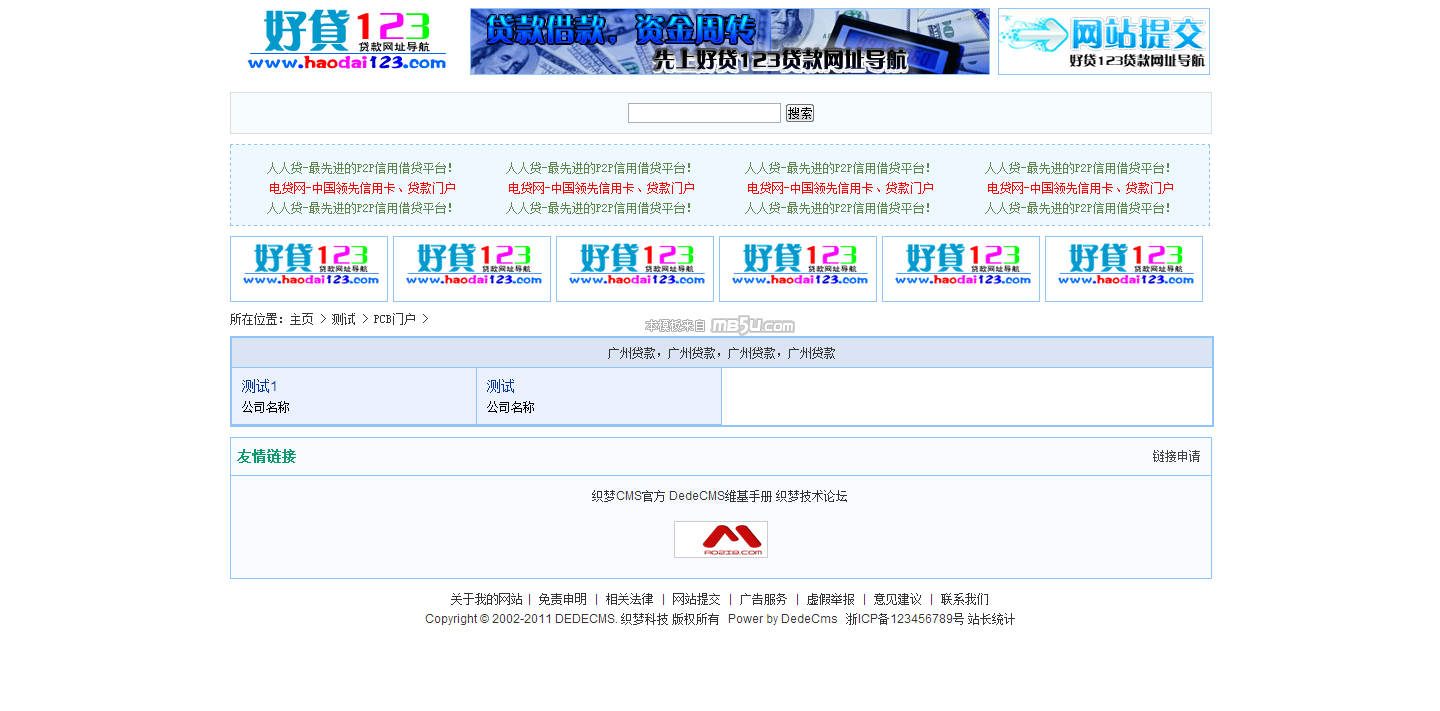Click the red aozia.com partner logo
1440x711 pixels.
point(720,540)
